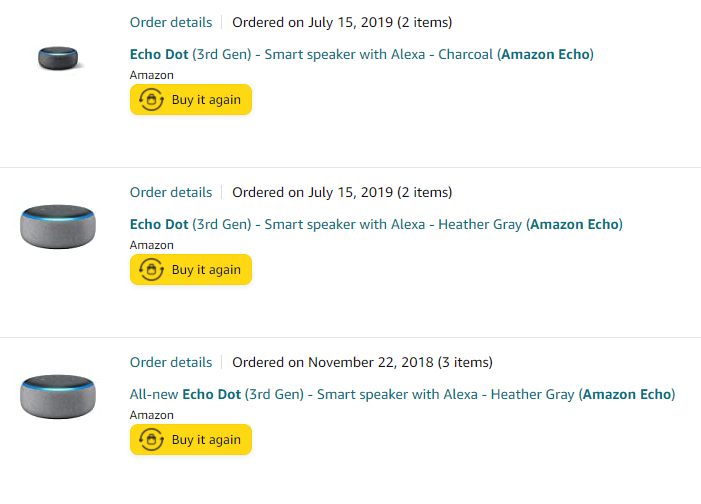
Task: Click the Amazon seller name under Charcoal Echo Dot
Action: click(x=152, y=75)
